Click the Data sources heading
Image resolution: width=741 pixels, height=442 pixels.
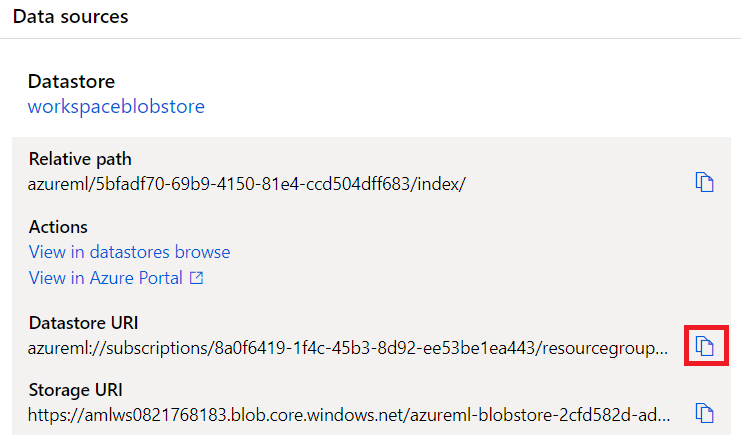pyautogui.click(x=70, y=17)
